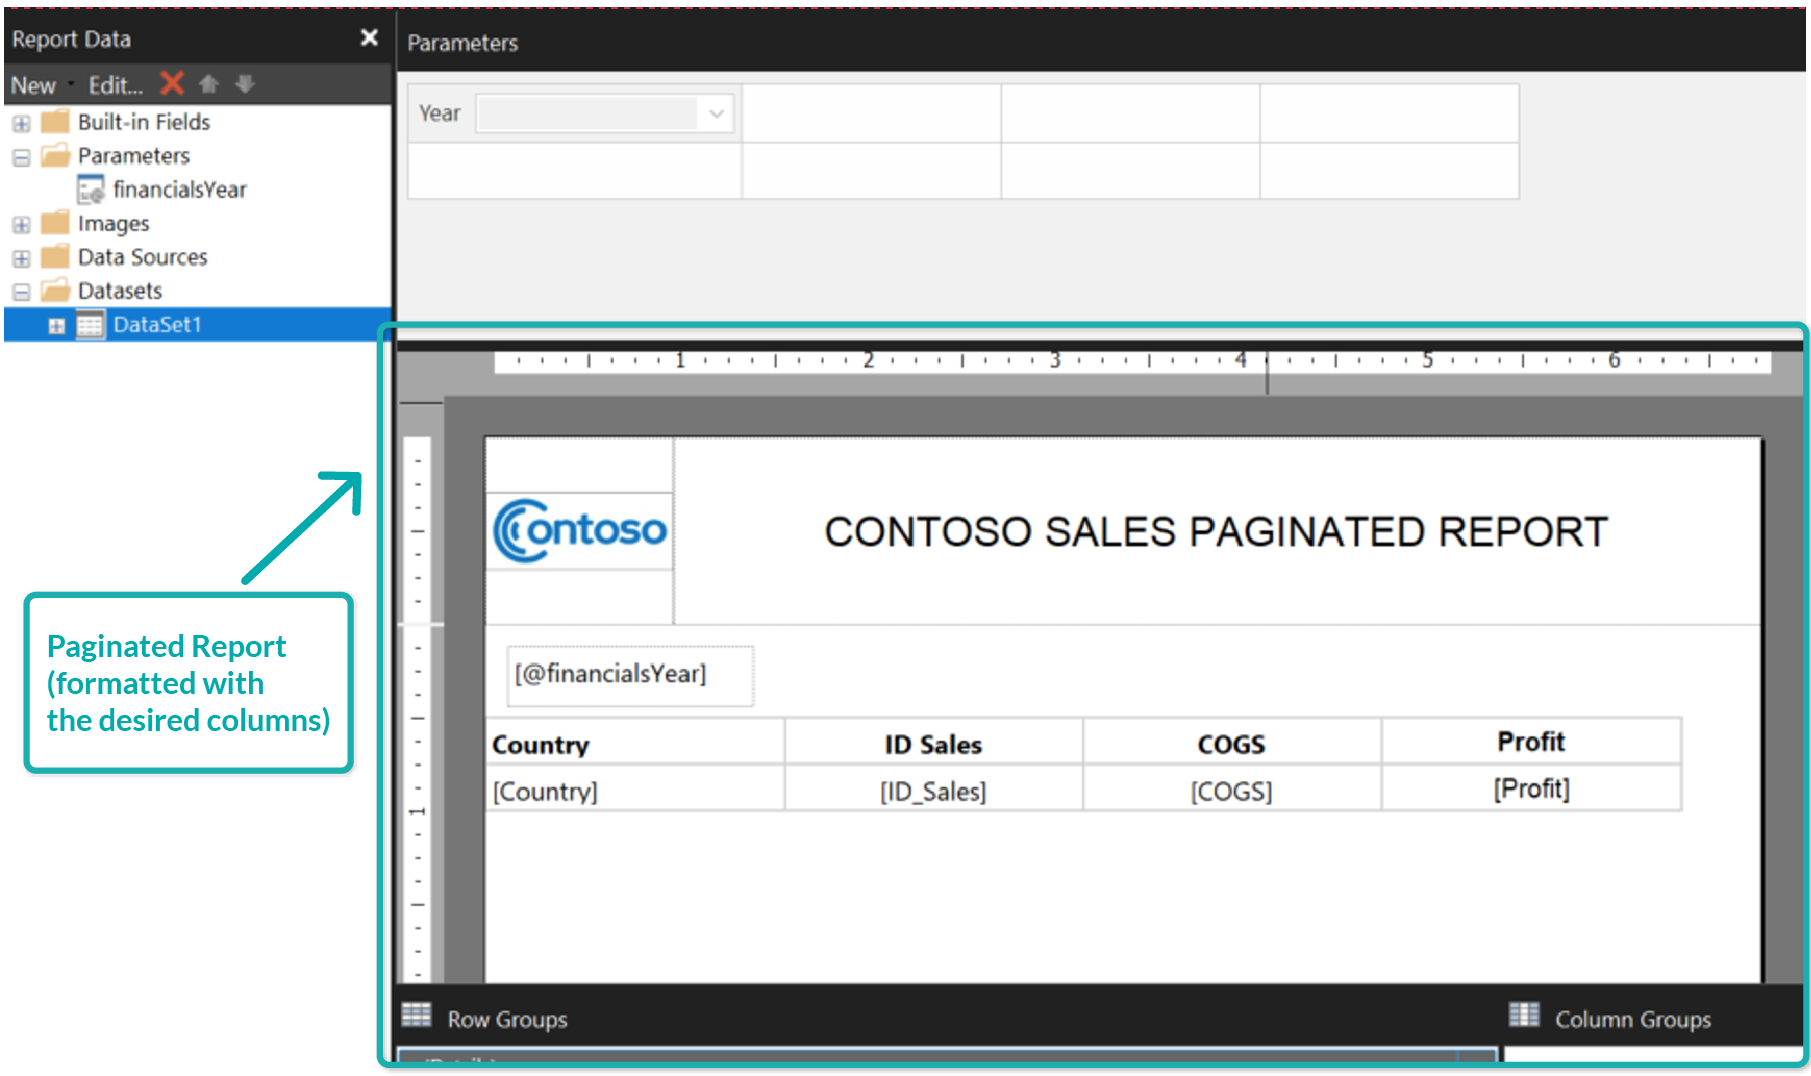Select the [Country] data cell
This screenshot has height=1076, width=1811.
635,790
